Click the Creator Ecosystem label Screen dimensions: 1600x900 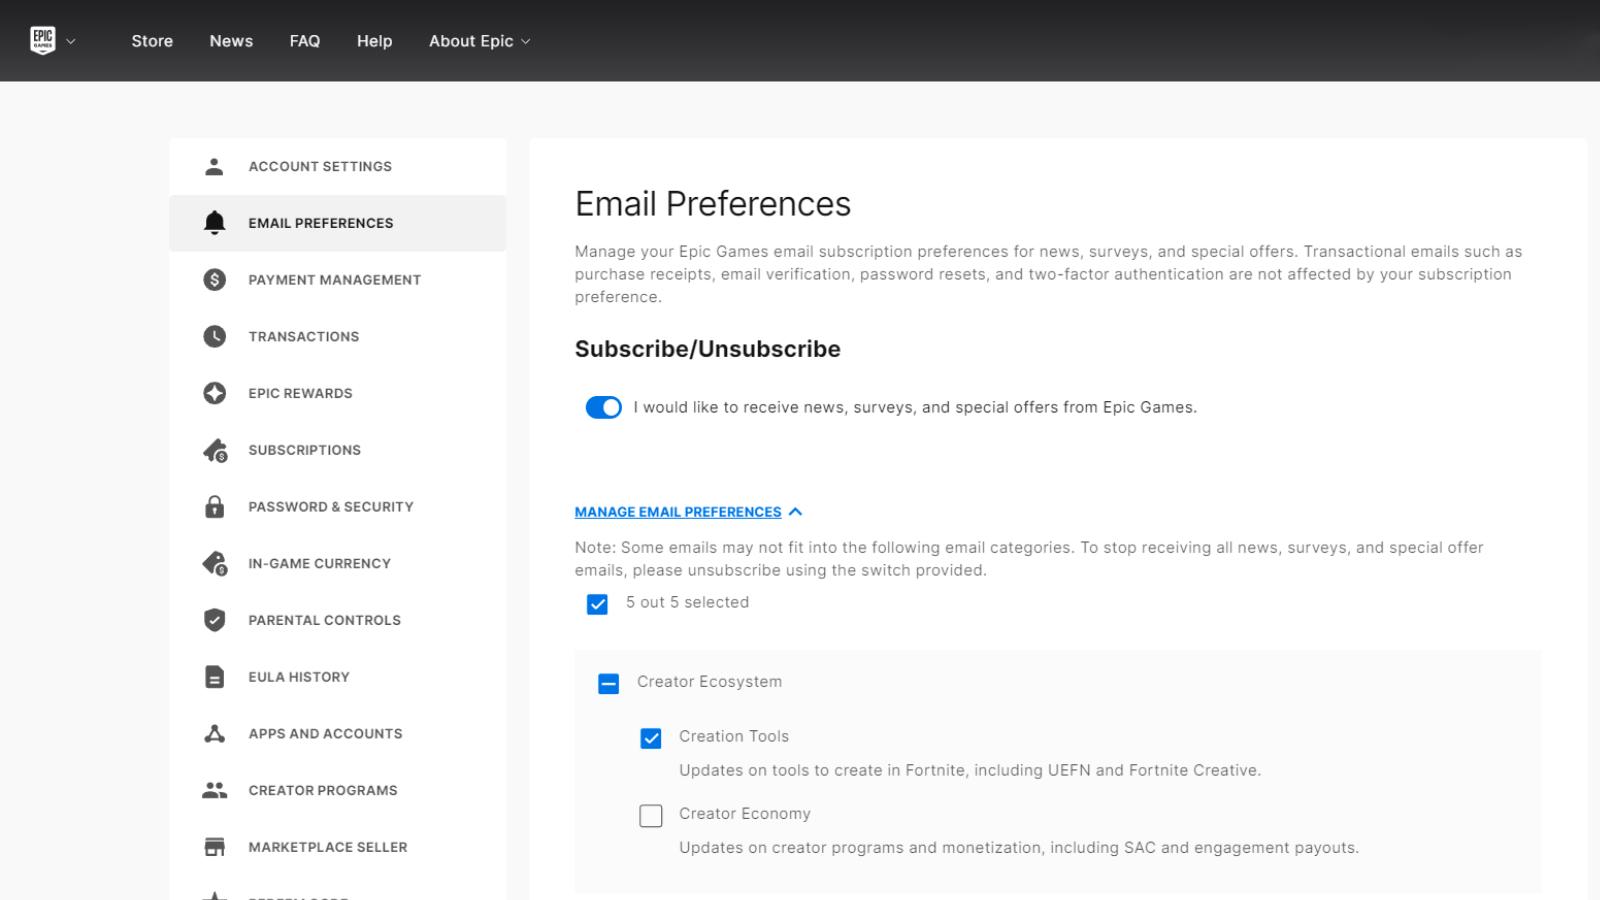pos(709,682)
